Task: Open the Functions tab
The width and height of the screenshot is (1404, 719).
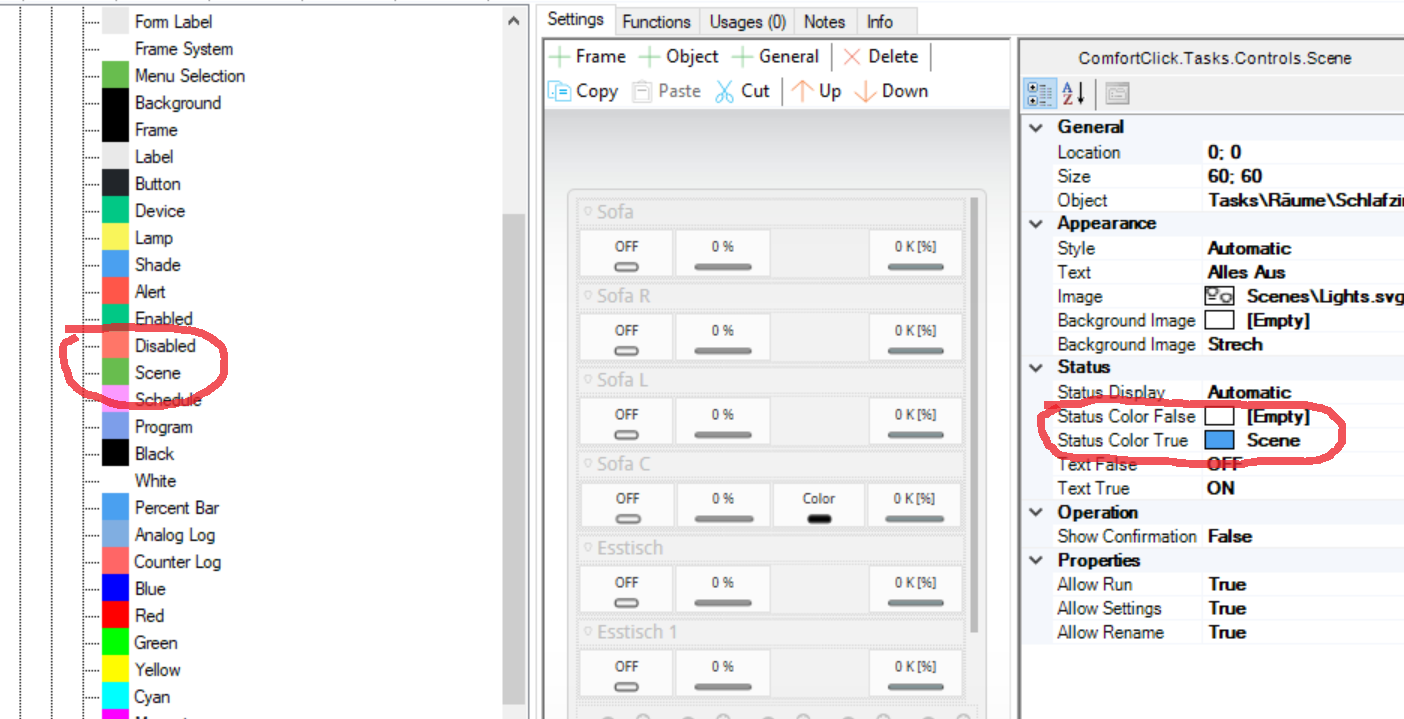Action: [656, 21]
